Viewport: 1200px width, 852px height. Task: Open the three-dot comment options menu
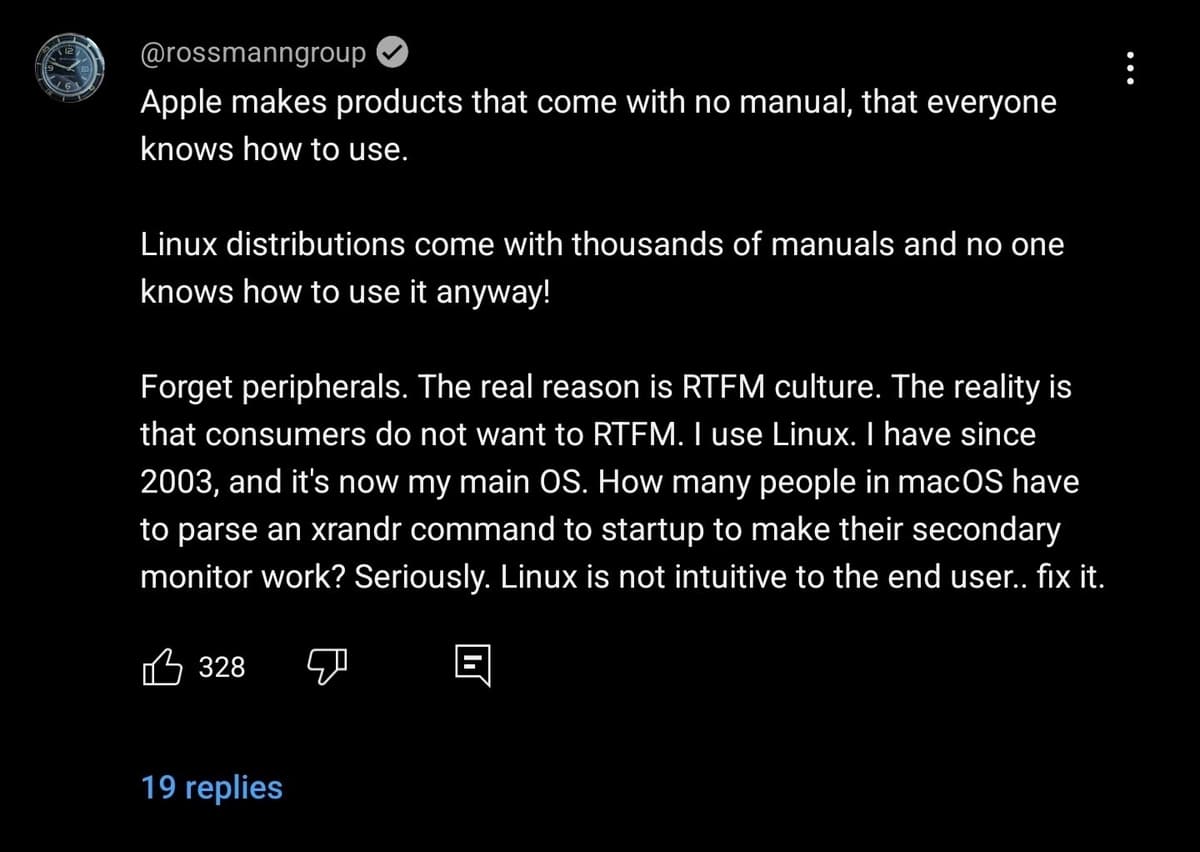coord(1131,68)
